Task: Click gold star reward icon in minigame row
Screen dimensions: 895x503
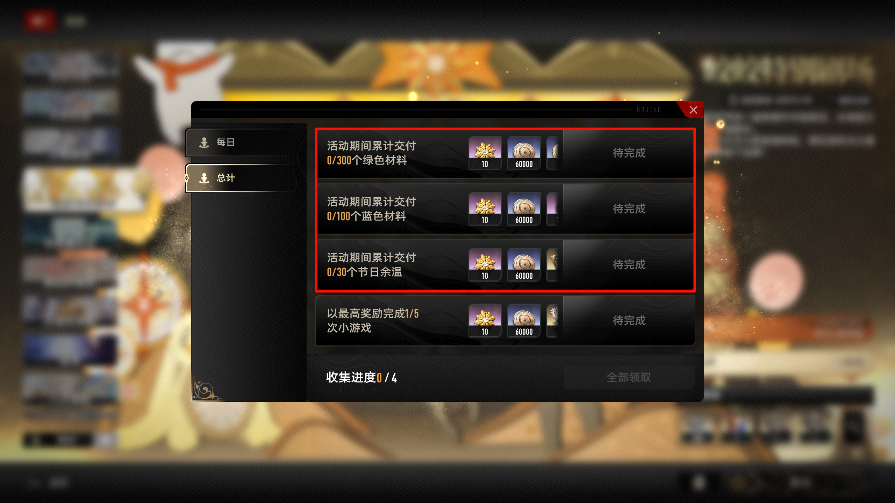Action: click(485, 320)
